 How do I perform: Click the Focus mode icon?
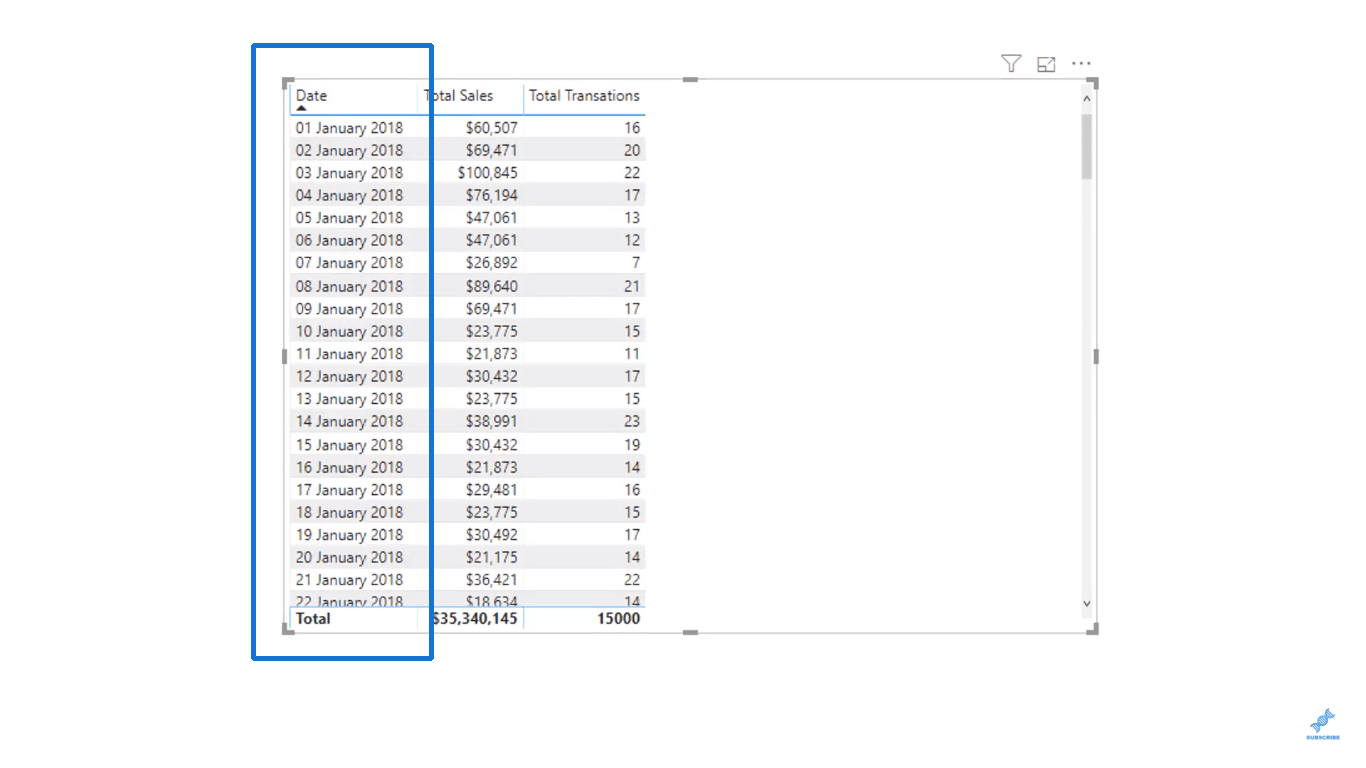coord(1046,64)
